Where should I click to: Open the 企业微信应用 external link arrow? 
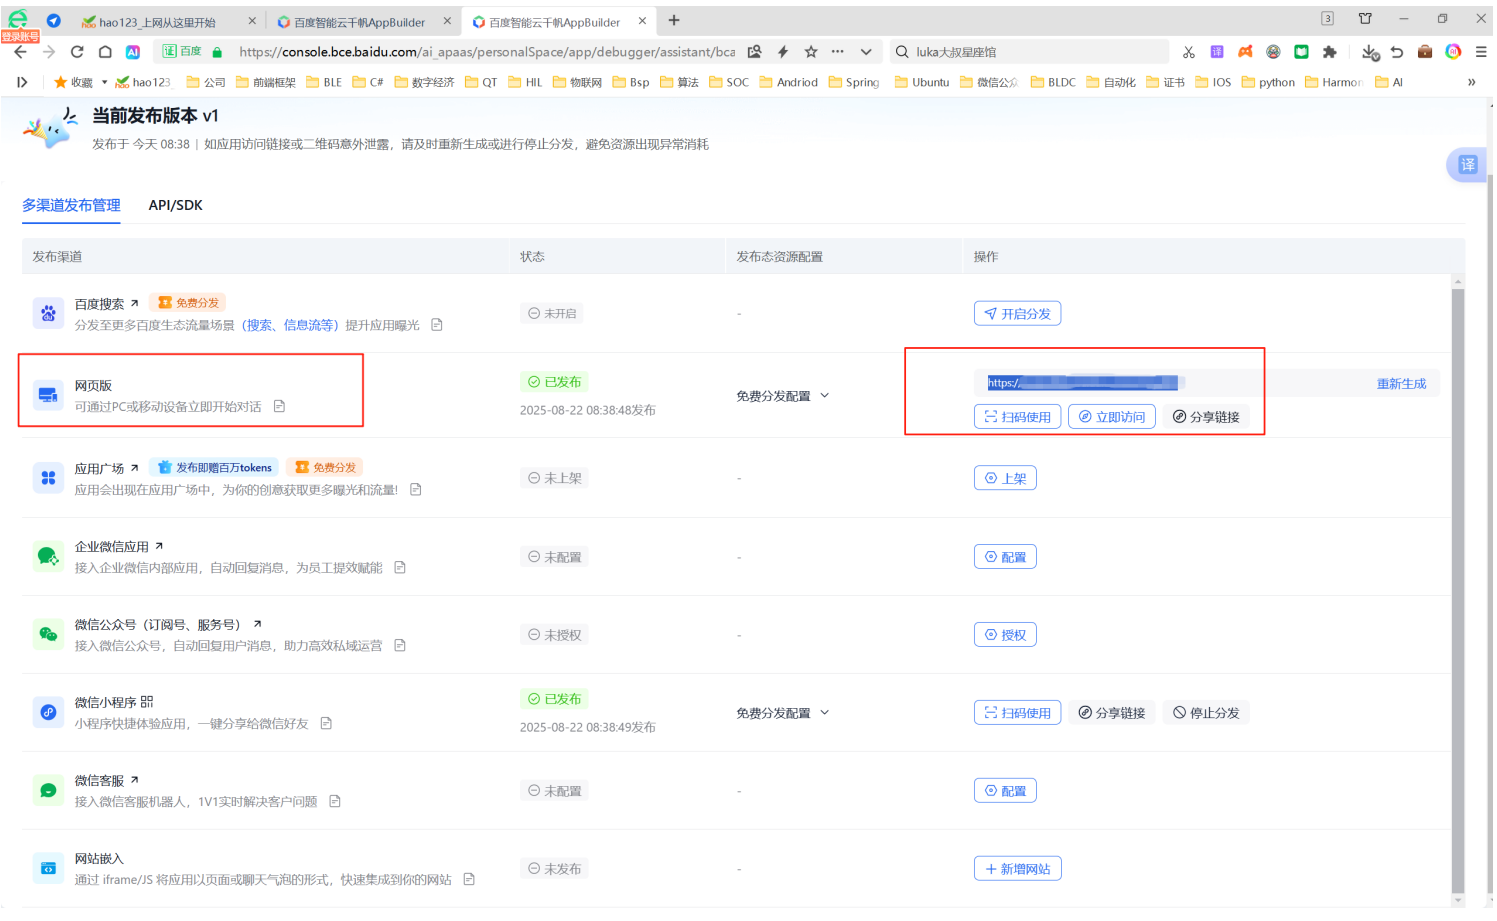coord(159,546)
